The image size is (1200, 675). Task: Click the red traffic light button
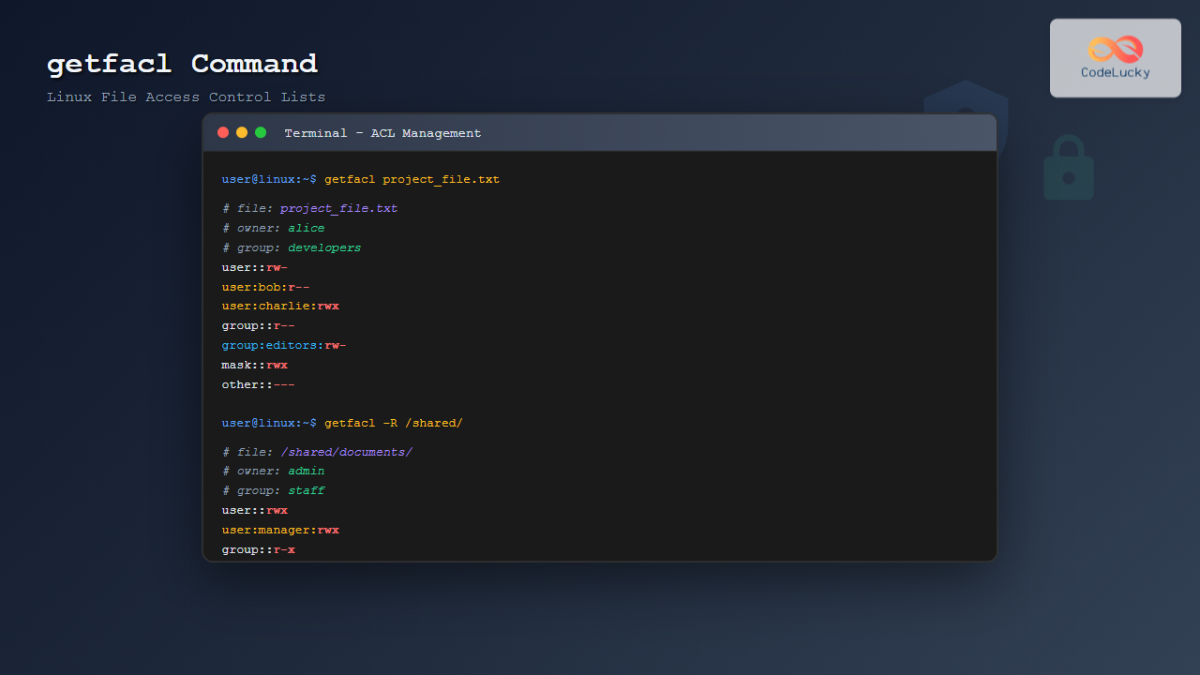[222, 131]
